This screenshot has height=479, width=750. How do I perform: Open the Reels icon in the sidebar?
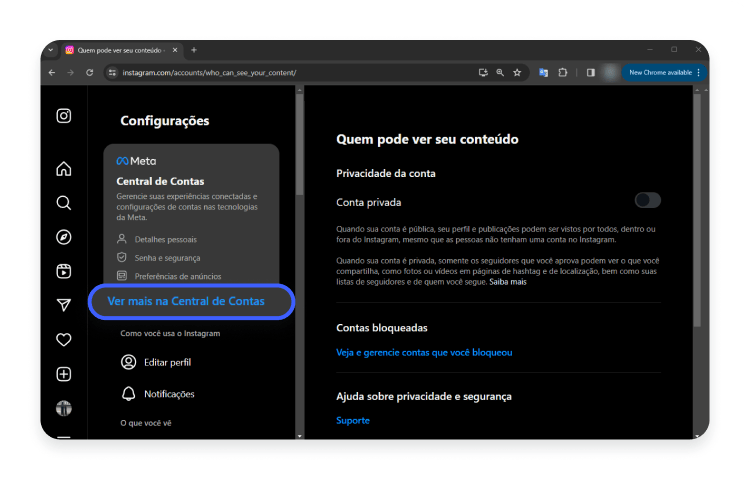(x=64, y=271)
